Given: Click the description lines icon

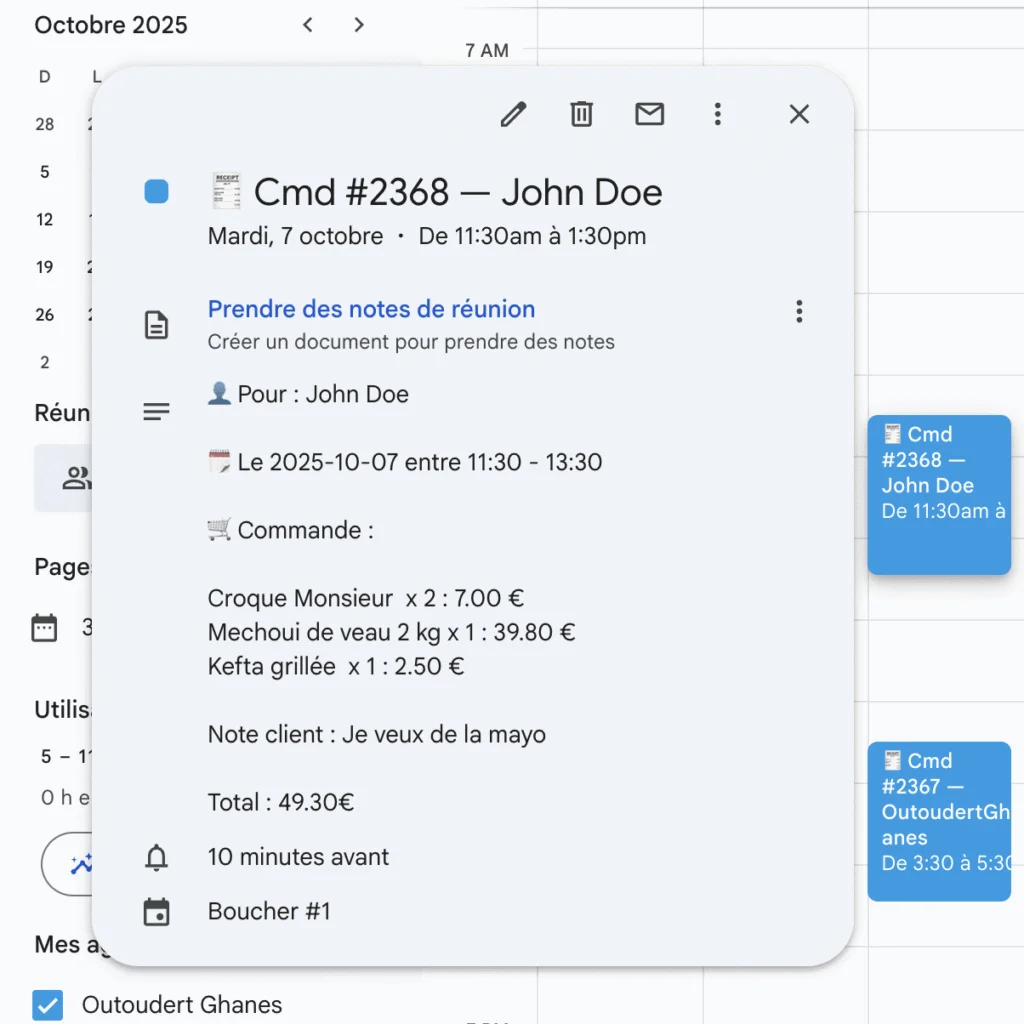Looking at the screenshot, I should (157, 411).
